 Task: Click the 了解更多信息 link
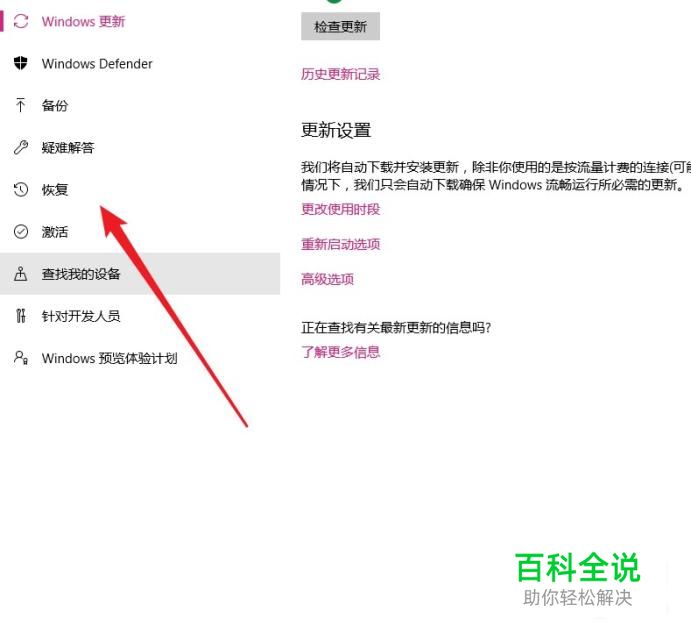pyautogui.click(x=340, y=352)
